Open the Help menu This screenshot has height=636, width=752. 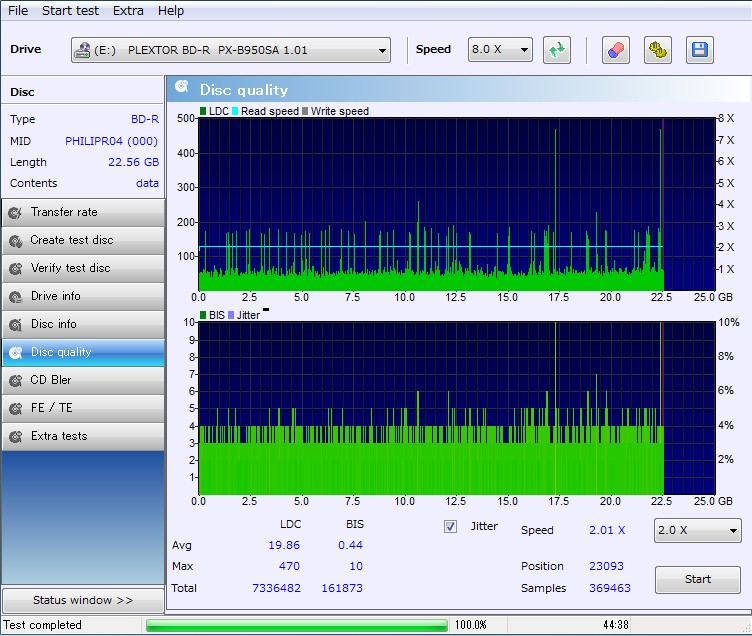tap(171, 11)
